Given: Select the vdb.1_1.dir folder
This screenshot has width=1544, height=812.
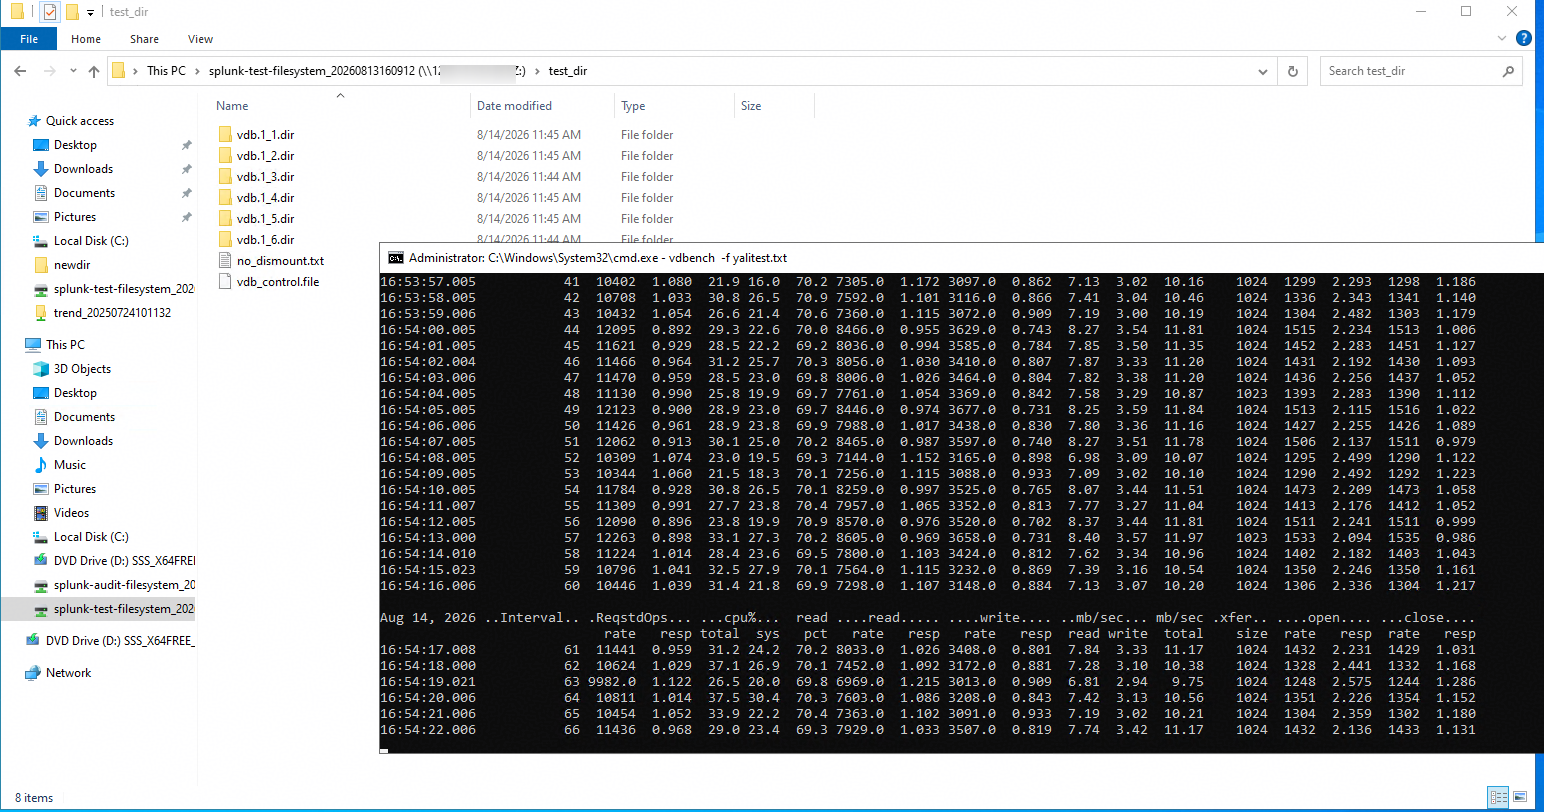Looking at the screenshot, I should pos(265,135).
